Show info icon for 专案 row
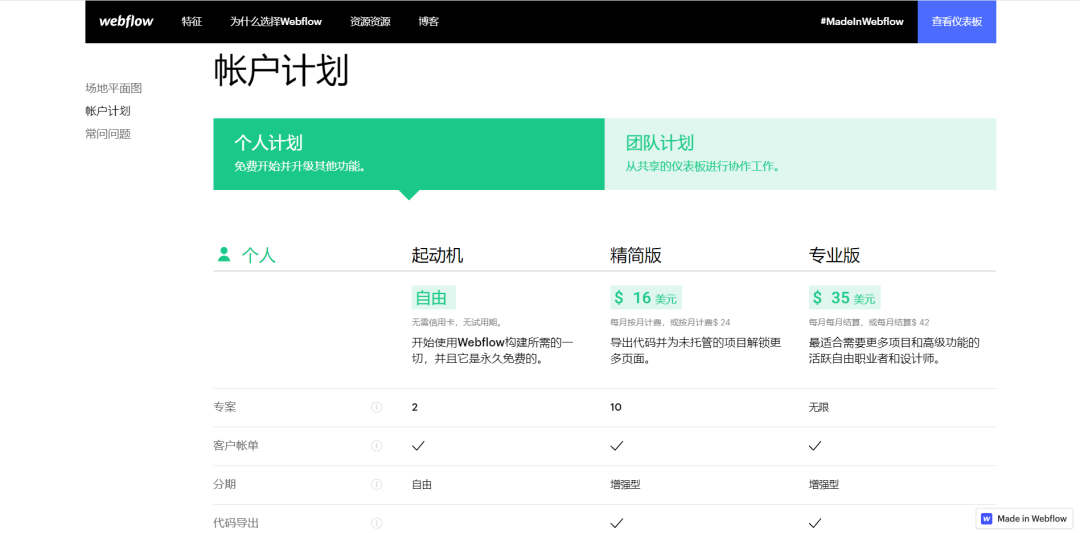Viewport: 1080px width, 533px height. (377, 407)
